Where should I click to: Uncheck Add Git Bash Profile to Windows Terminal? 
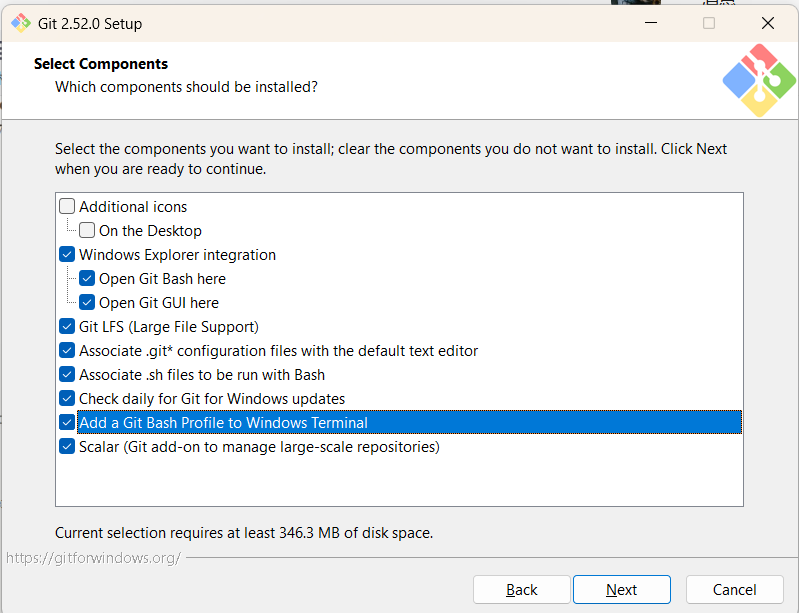tap(67, 422)
